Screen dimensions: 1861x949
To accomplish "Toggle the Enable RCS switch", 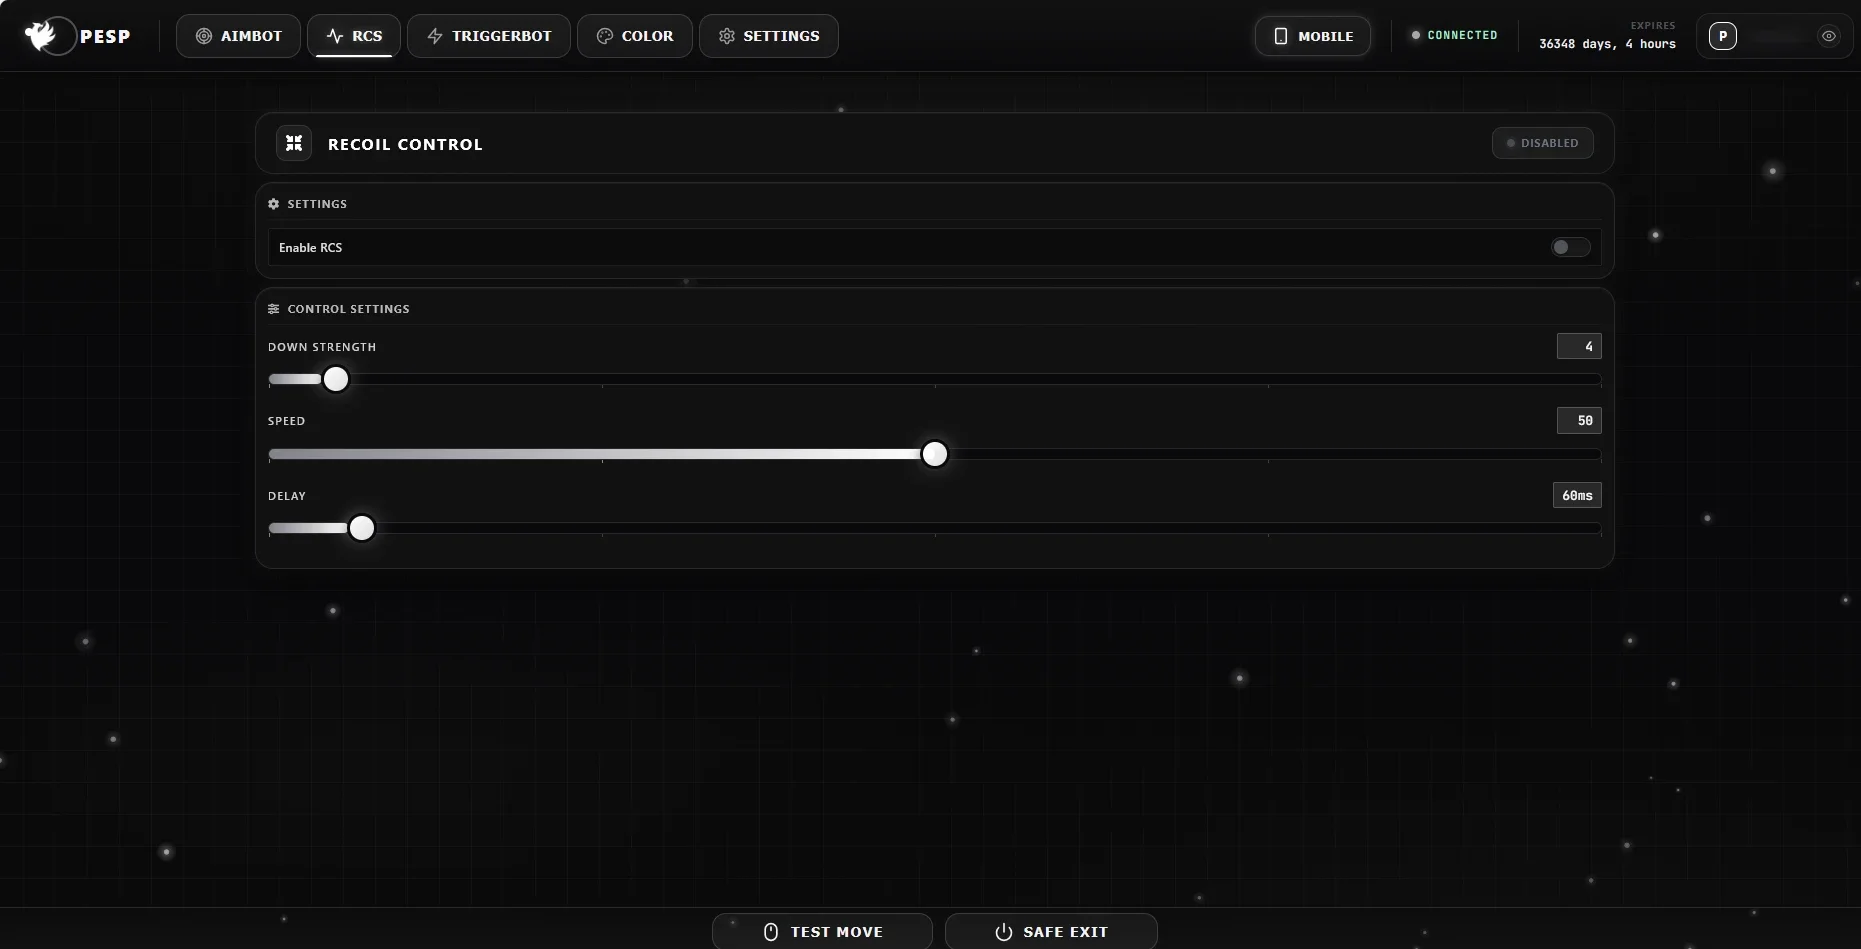I will 1571,247.
